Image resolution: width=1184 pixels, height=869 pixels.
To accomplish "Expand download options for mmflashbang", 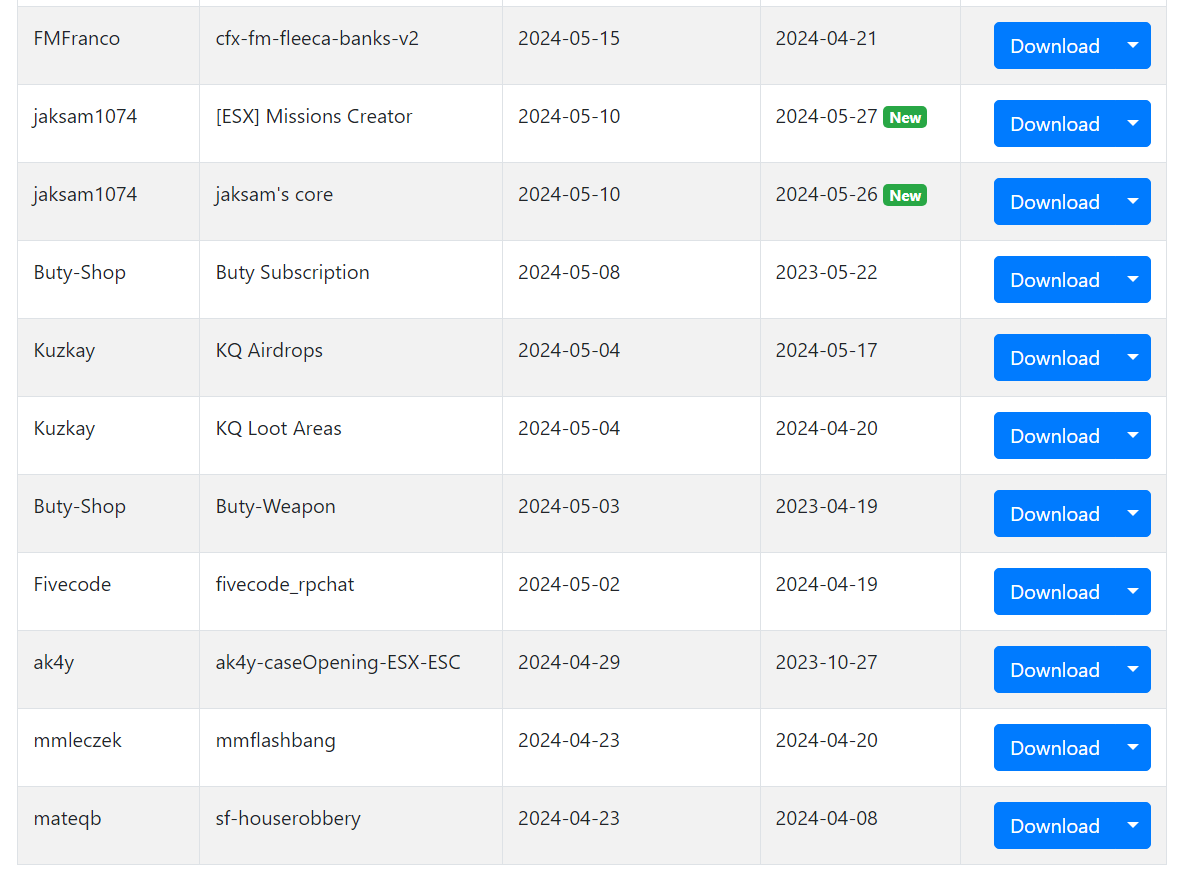I will pos(1133,748).
